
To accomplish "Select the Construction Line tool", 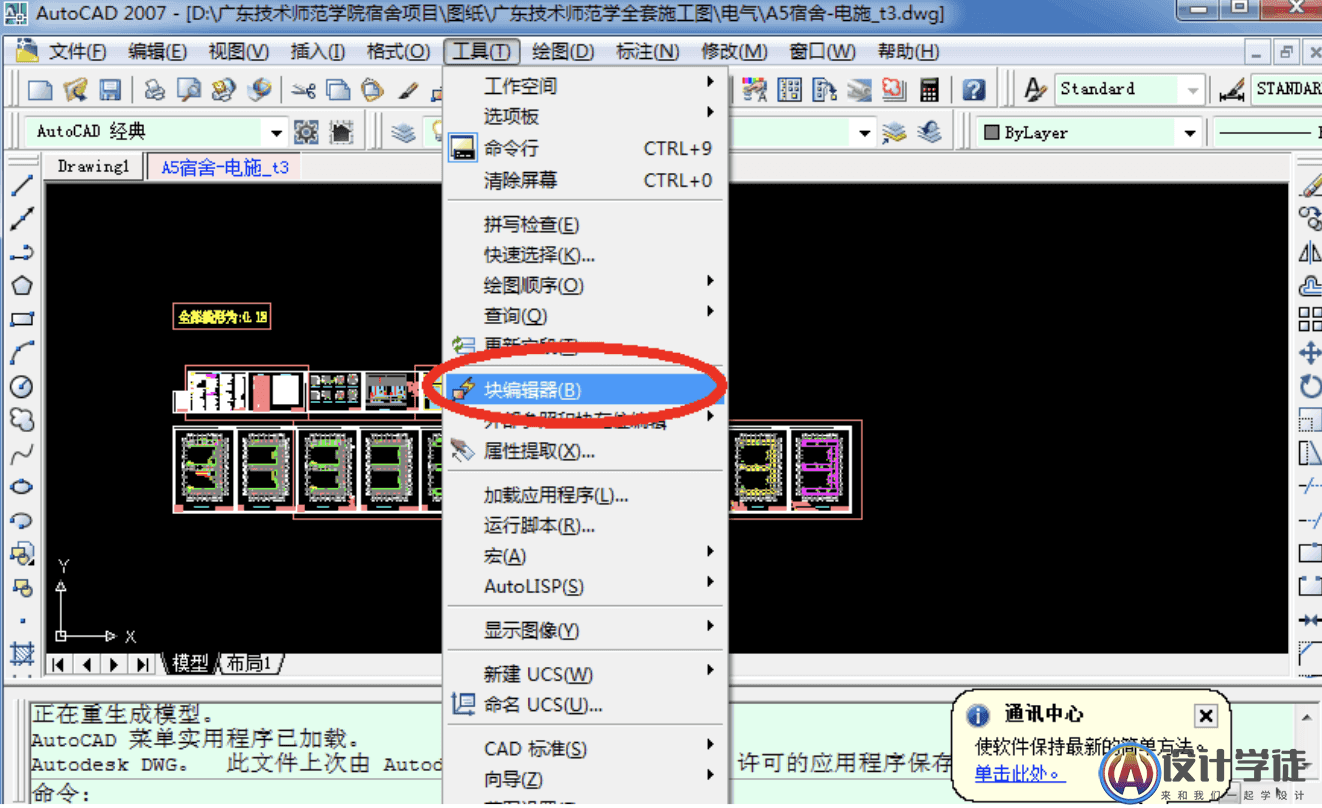I will coord(22,219).
